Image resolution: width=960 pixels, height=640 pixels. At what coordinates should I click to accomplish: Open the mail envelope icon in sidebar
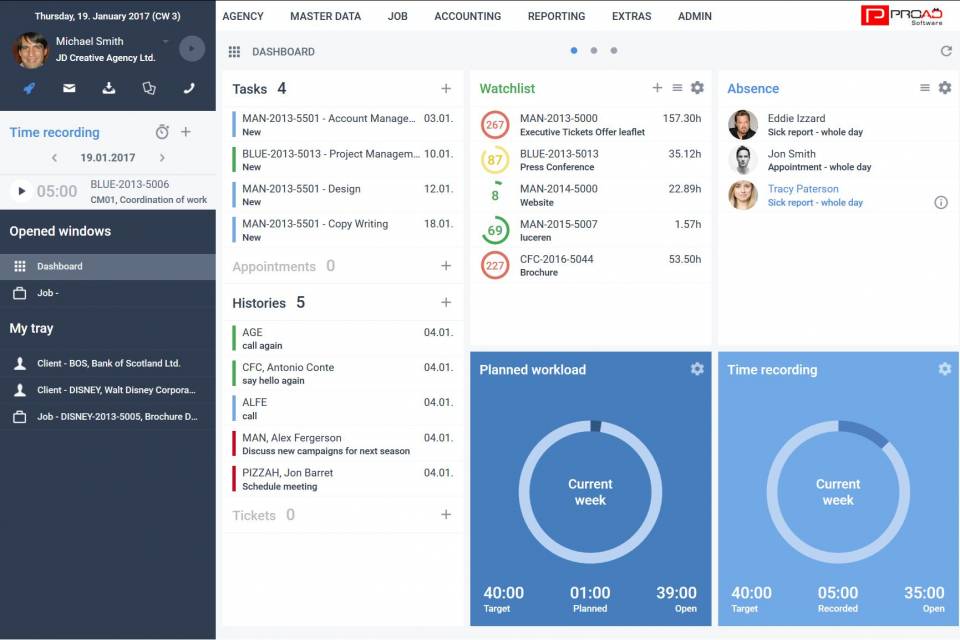point(69,88)
